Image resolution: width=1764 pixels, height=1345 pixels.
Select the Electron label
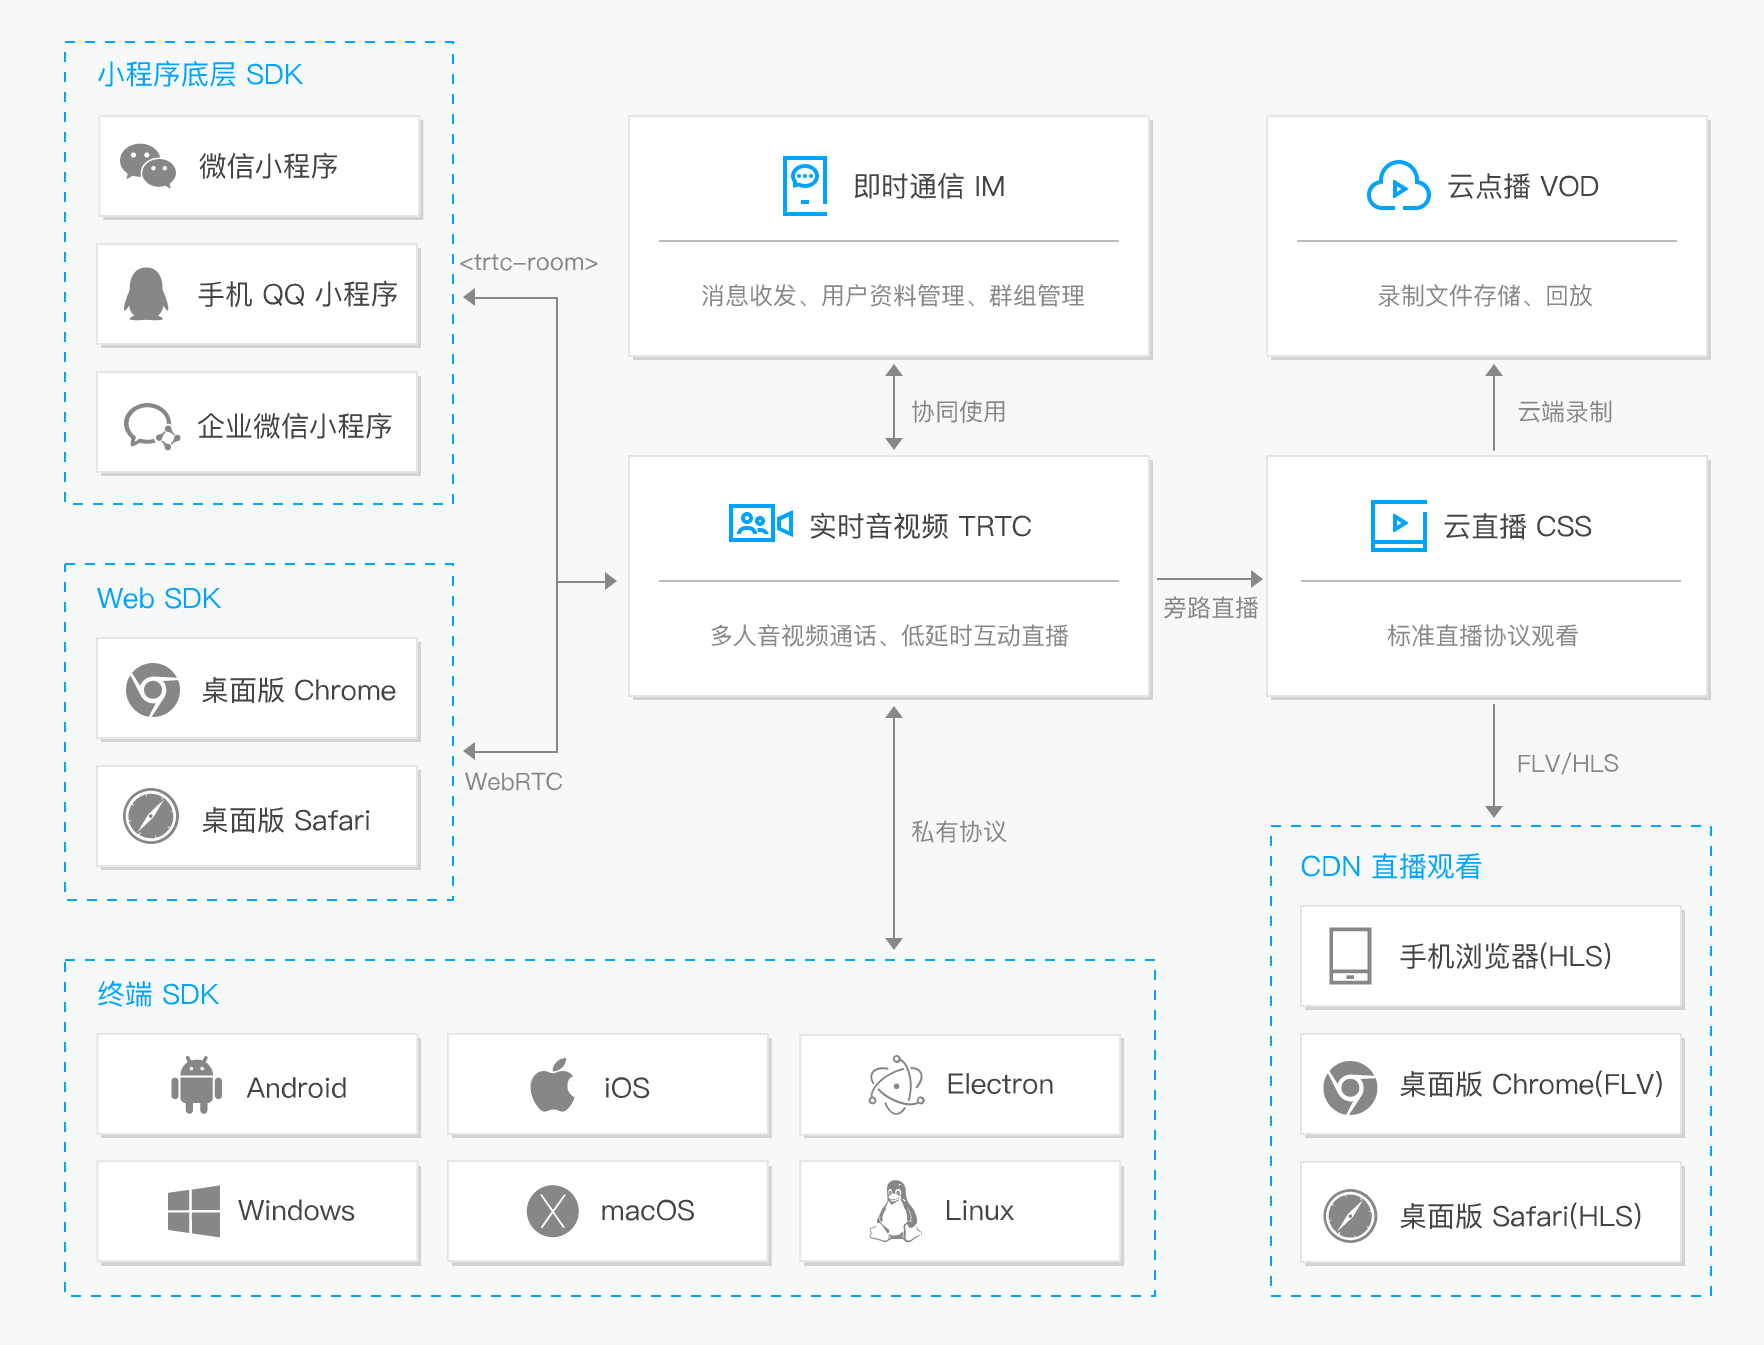[x=1000, y=1084]
